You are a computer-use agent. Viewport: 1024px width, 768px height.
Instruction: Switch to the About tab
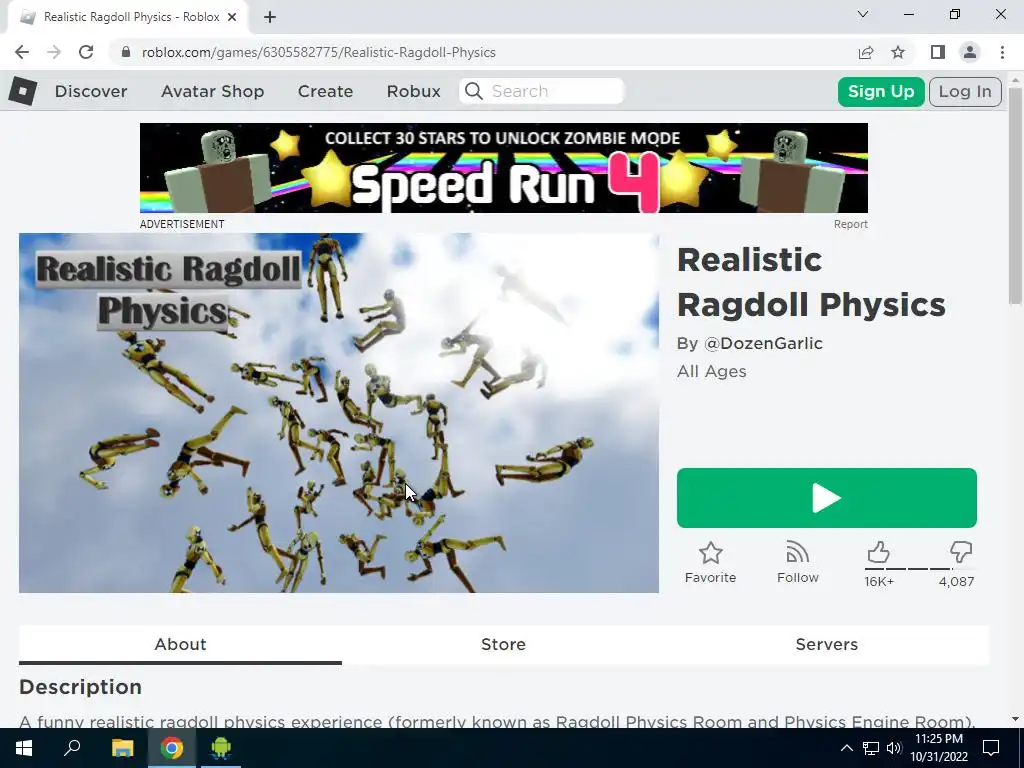click(x=180, y=645)
